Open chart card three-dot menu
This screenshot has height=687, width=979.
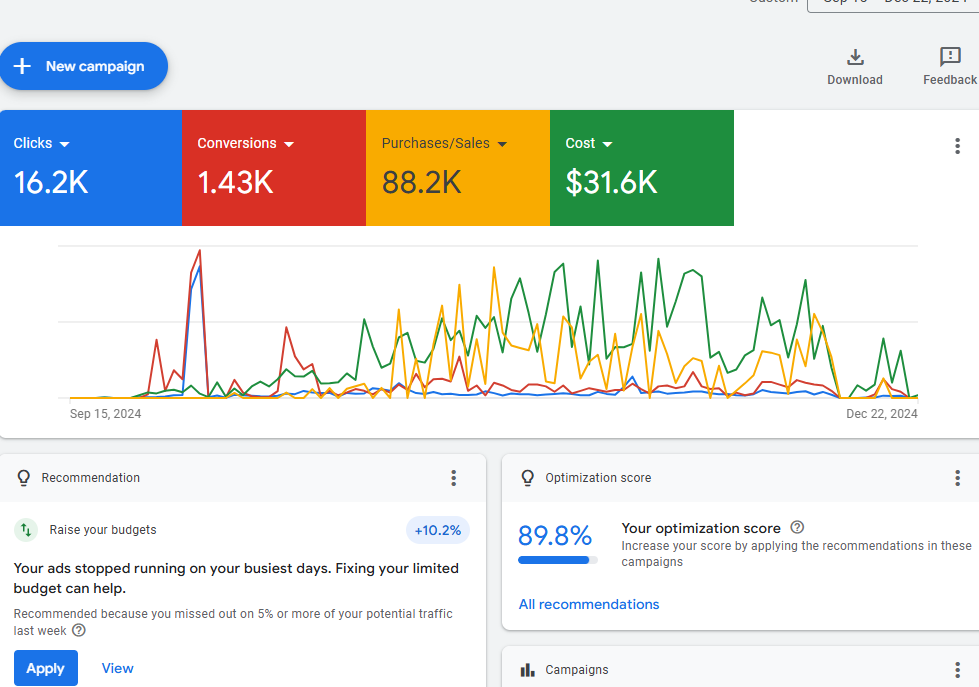coord(957,146)
